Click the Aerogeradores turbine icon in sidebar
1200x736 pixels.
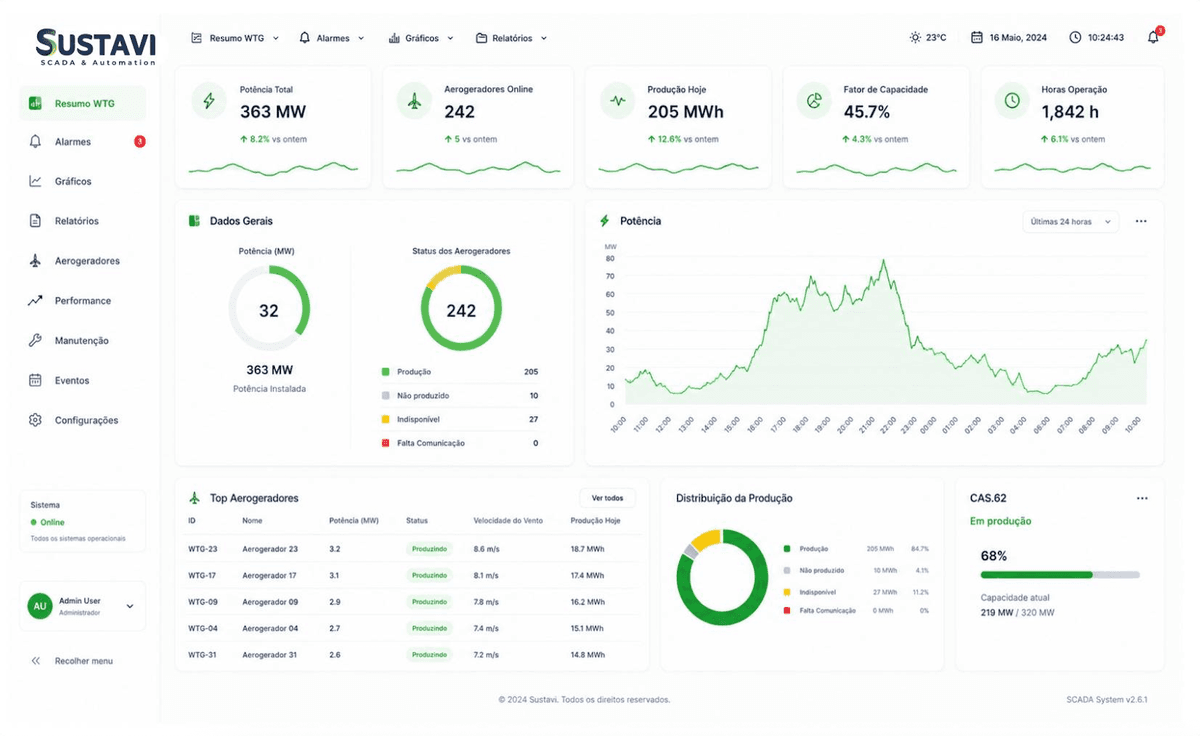pos(35,261)
